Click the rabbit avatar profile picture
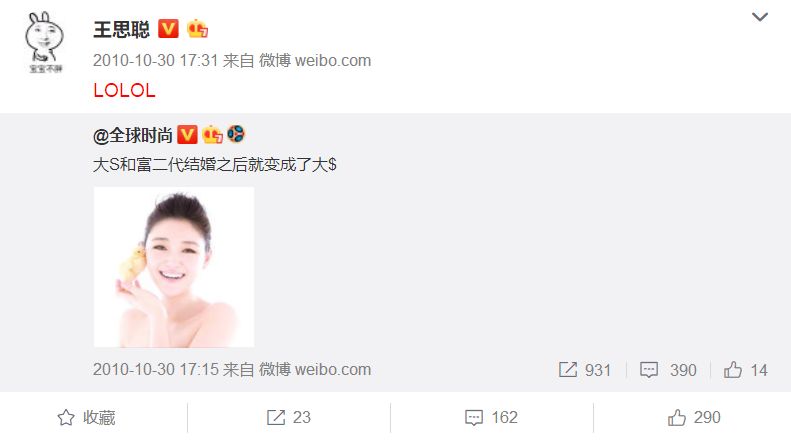The width and height of the screenshot is (791, 443). [44, 42]
